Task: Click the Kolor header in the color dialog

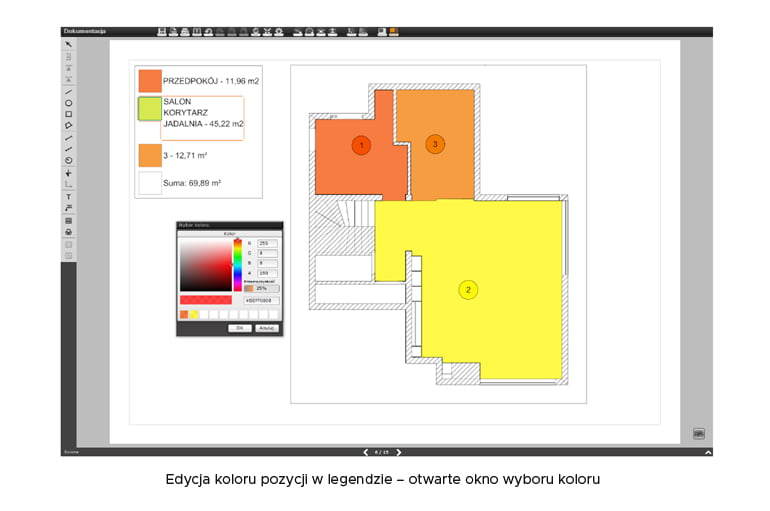Action: point(229,234)
